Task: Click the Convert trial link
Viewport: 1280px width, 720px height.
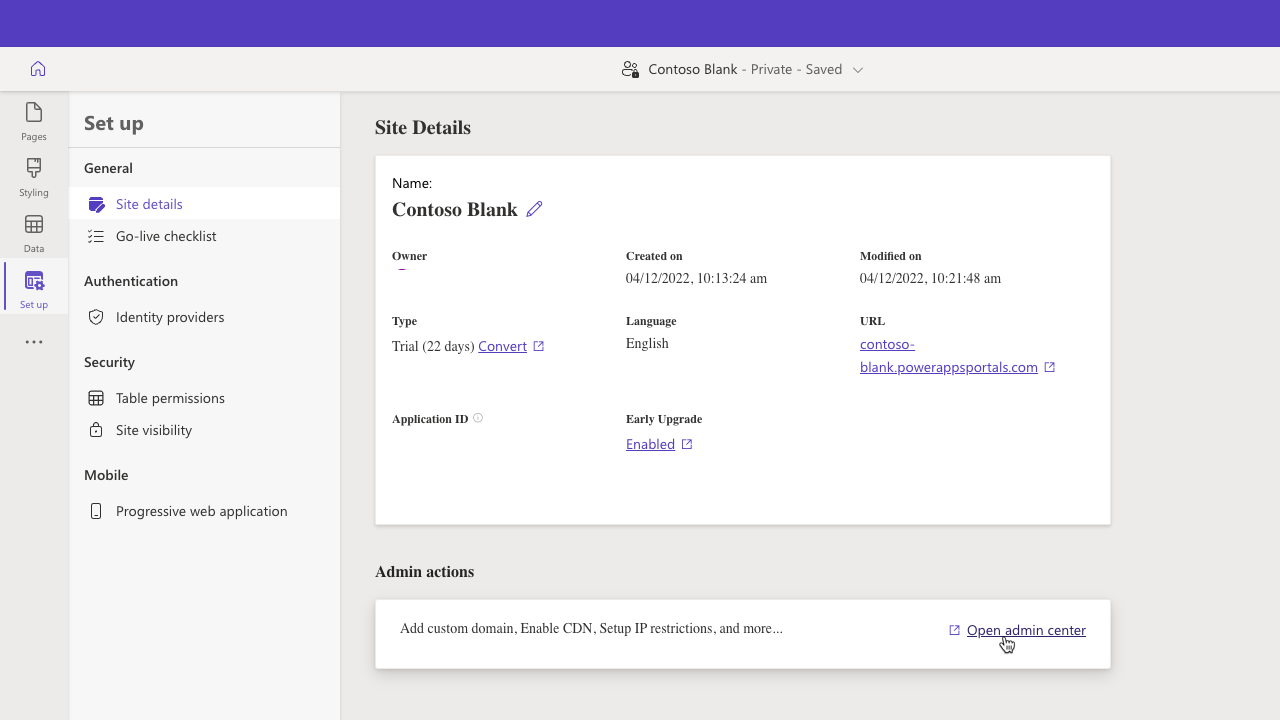Action: [x=502, y=345]
